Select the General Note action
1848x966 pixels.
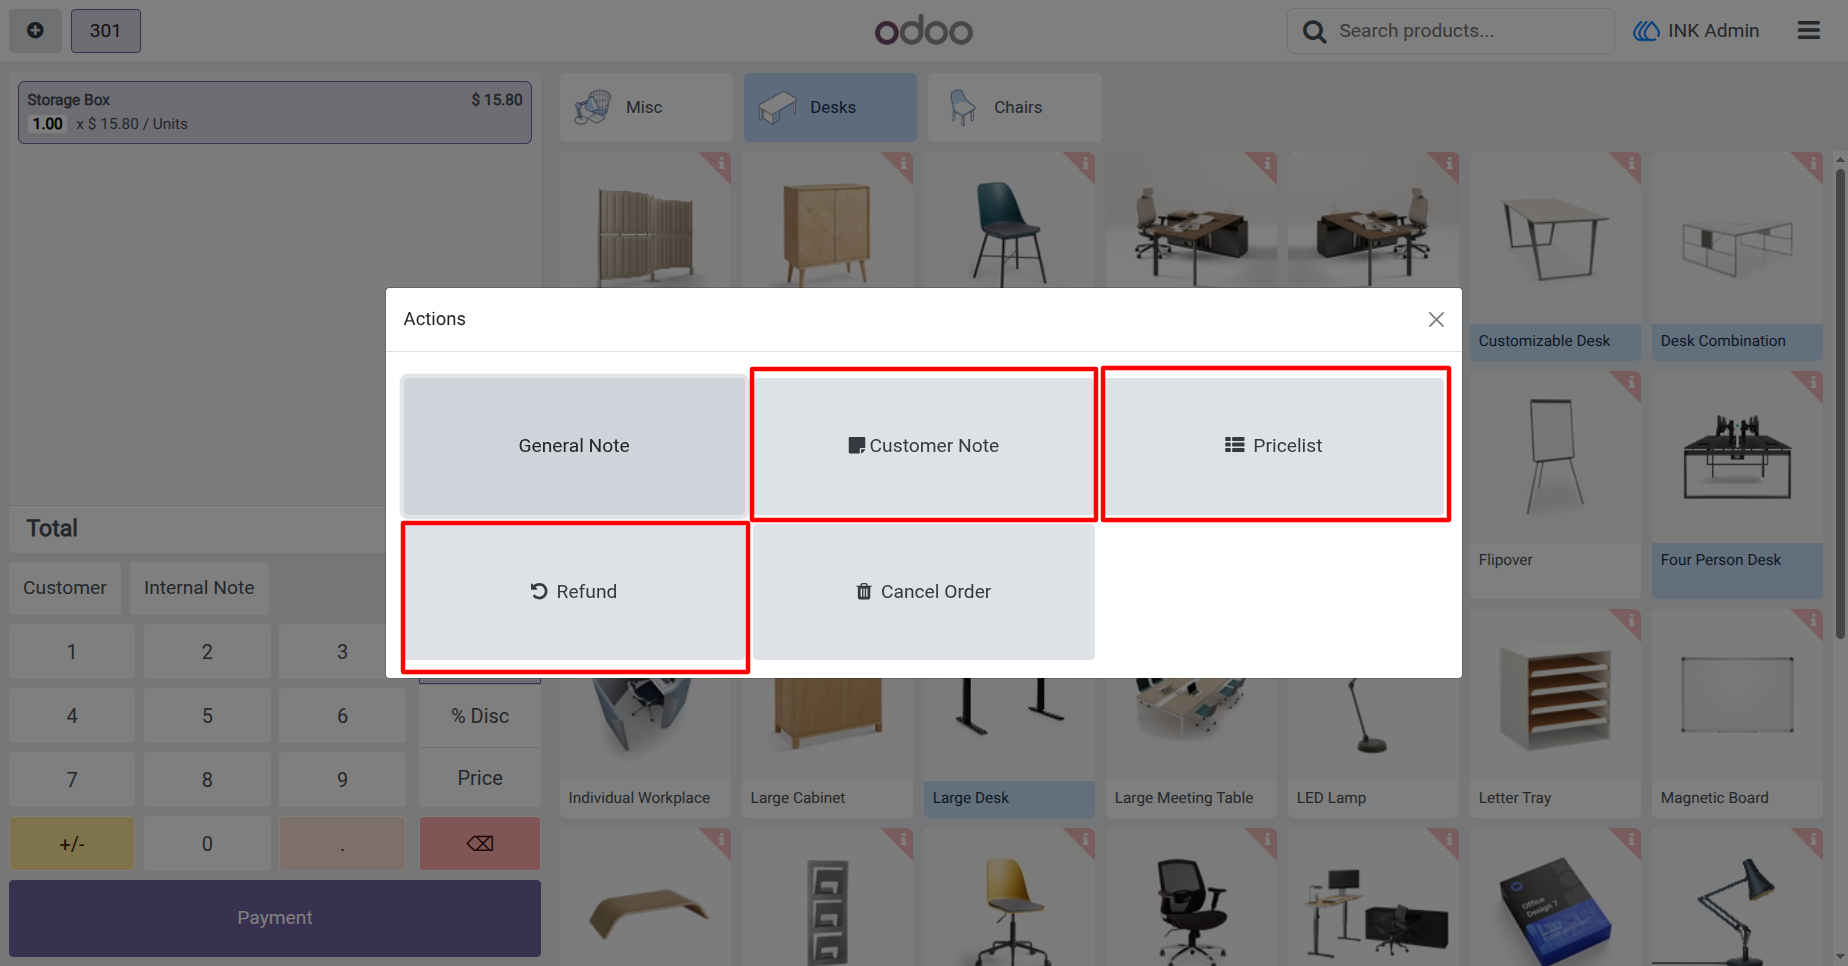coord(574,446)
